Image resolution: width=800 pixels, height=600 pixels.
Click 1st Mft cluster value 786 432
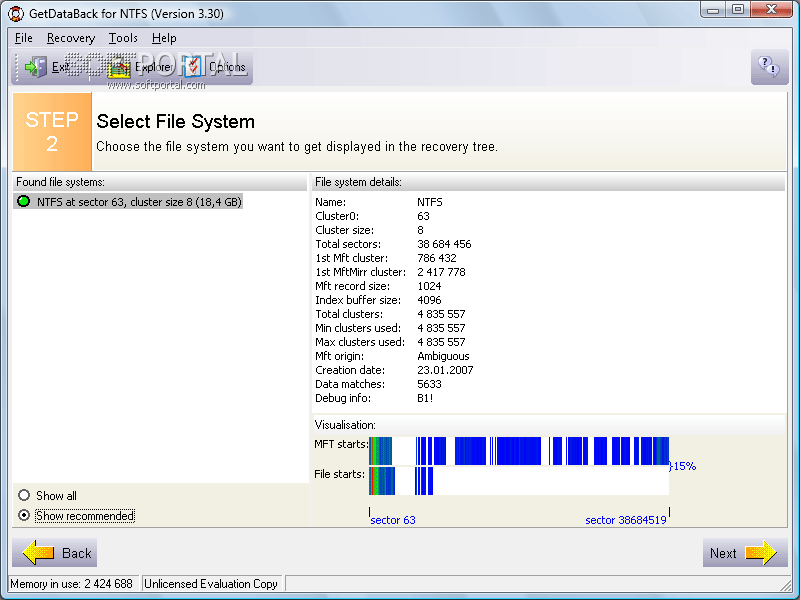(437, 258)
